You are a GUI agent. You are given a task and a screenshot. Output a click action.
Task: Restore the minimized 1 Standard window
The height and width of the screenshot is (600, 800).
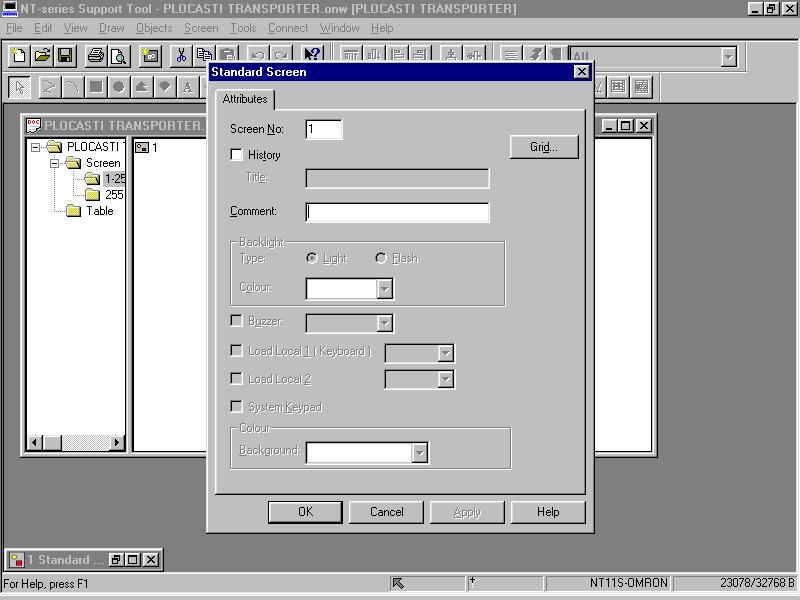tap(115, 560)
